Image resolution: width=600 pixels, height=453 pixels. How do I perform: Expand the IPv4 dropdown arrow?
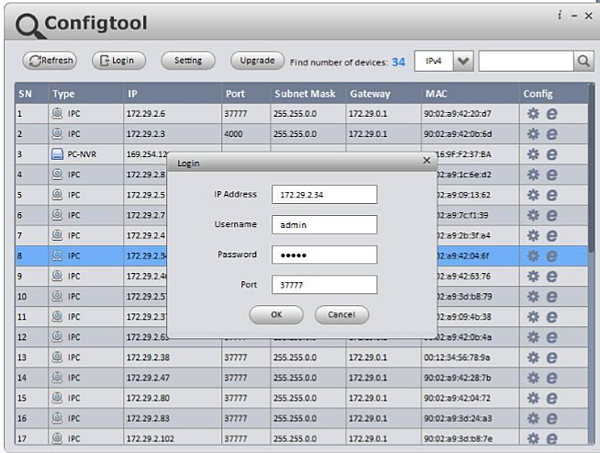463,61
